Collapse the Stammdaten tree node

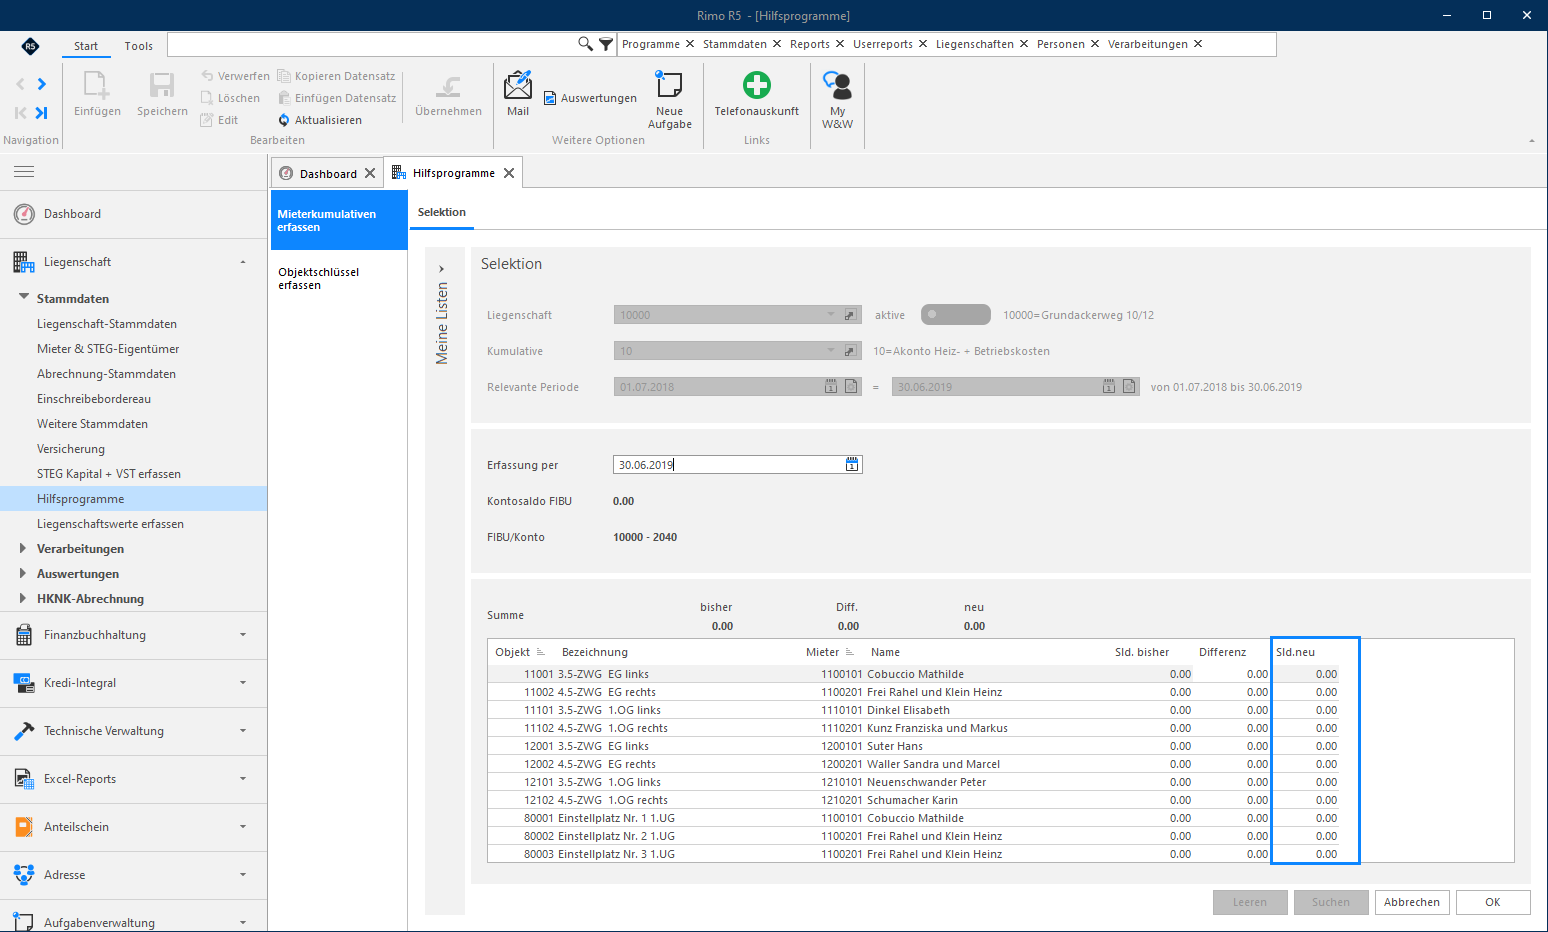point(24,297)
